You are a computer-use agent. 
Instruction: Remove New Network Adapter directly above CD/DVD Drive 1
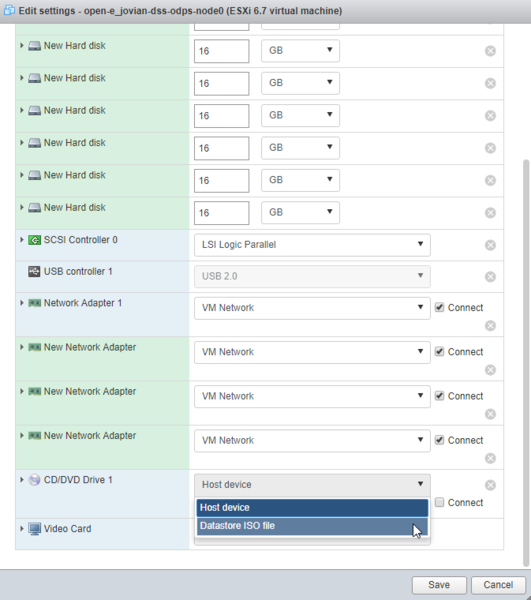[490, 458]
